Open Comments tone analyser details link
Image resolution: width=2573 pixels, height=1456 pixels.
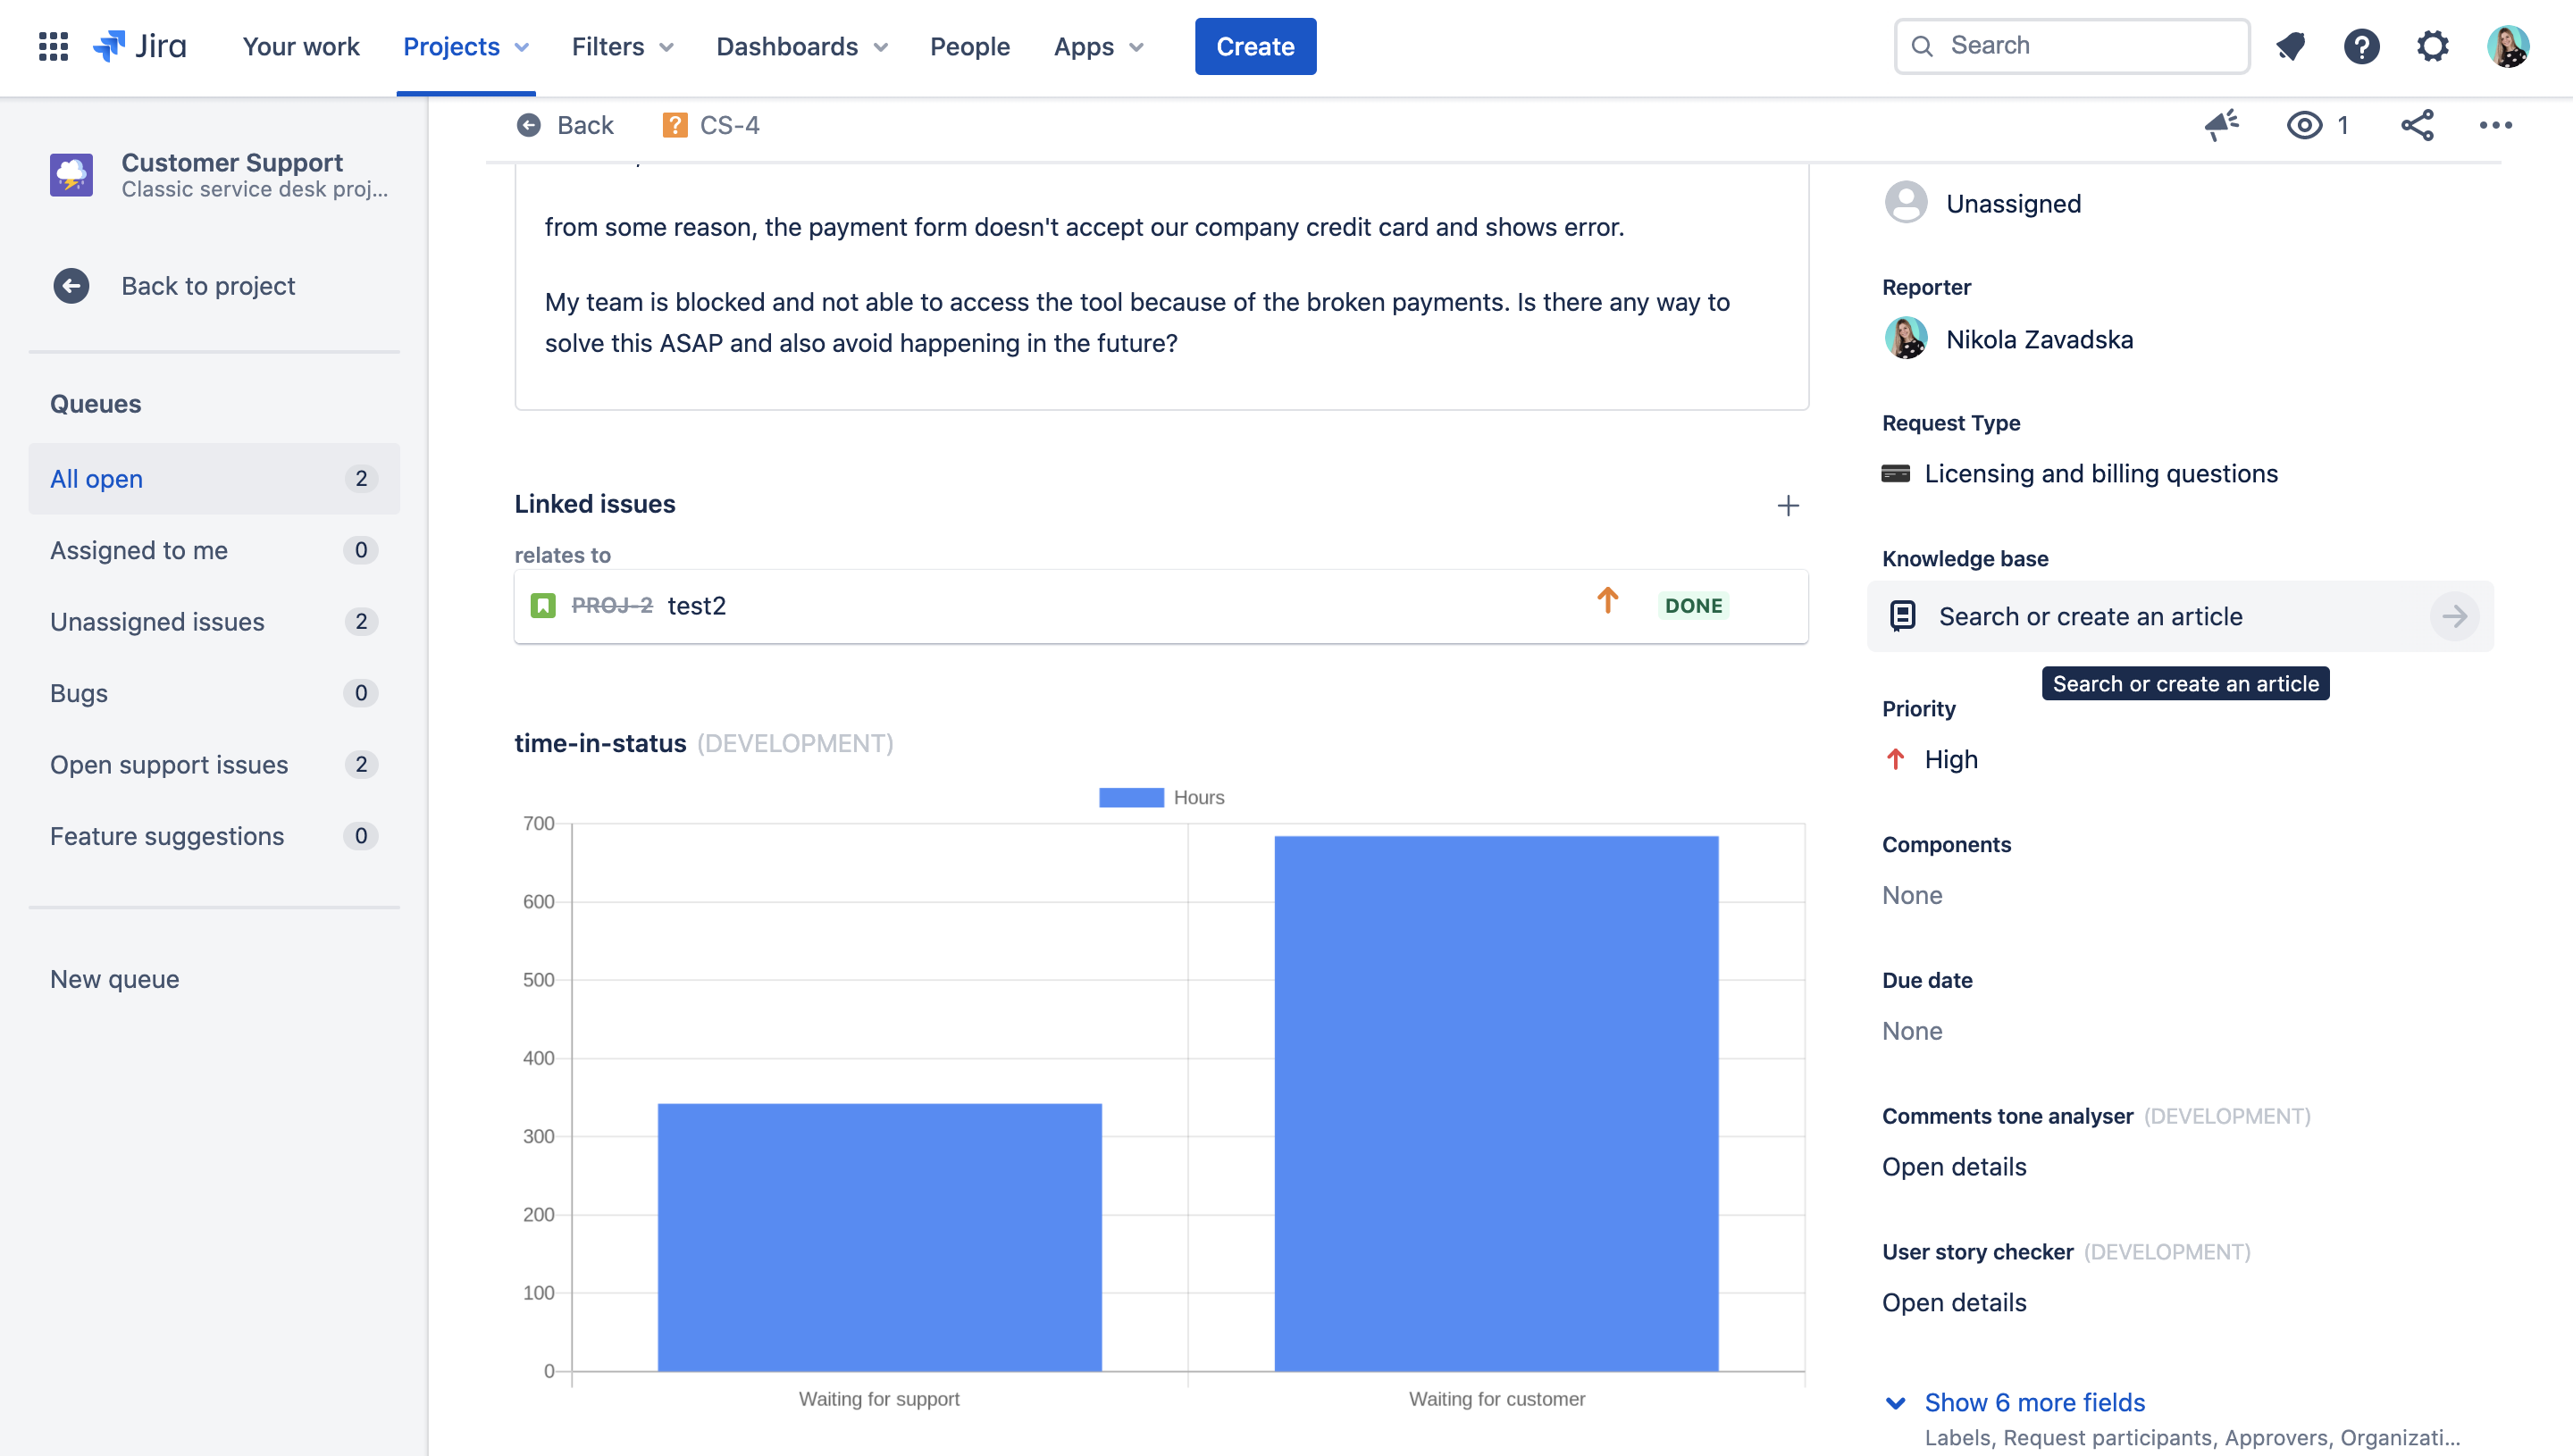[x=1954, y=1166]
